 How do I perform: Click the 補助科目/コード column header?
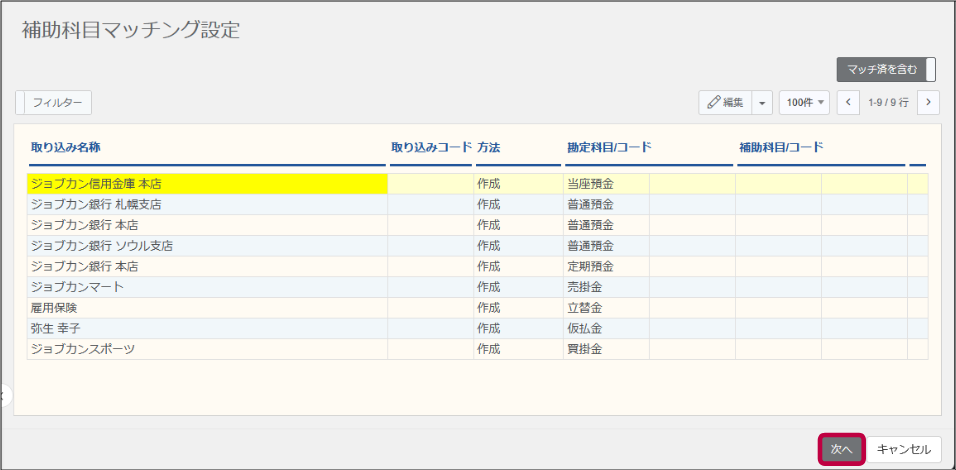[781, 147]
